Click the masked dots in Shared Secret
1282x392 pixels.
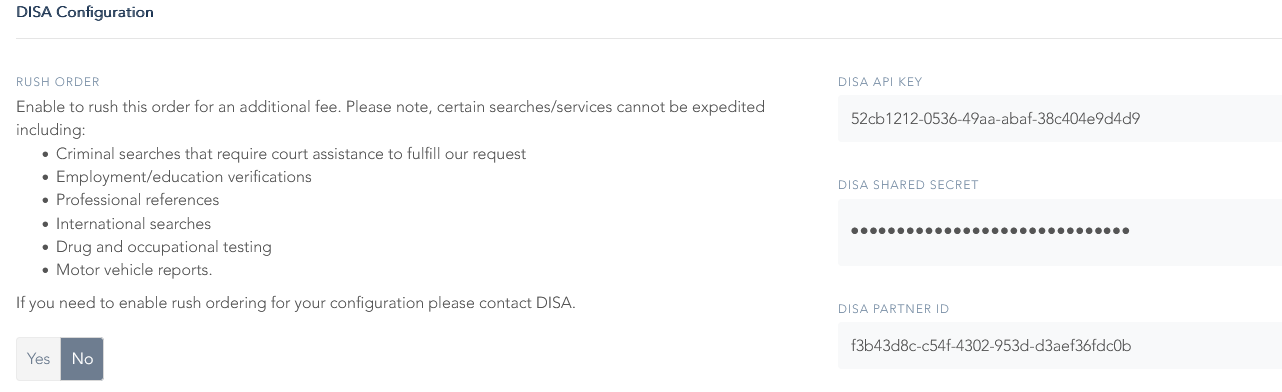coord(990,231)
